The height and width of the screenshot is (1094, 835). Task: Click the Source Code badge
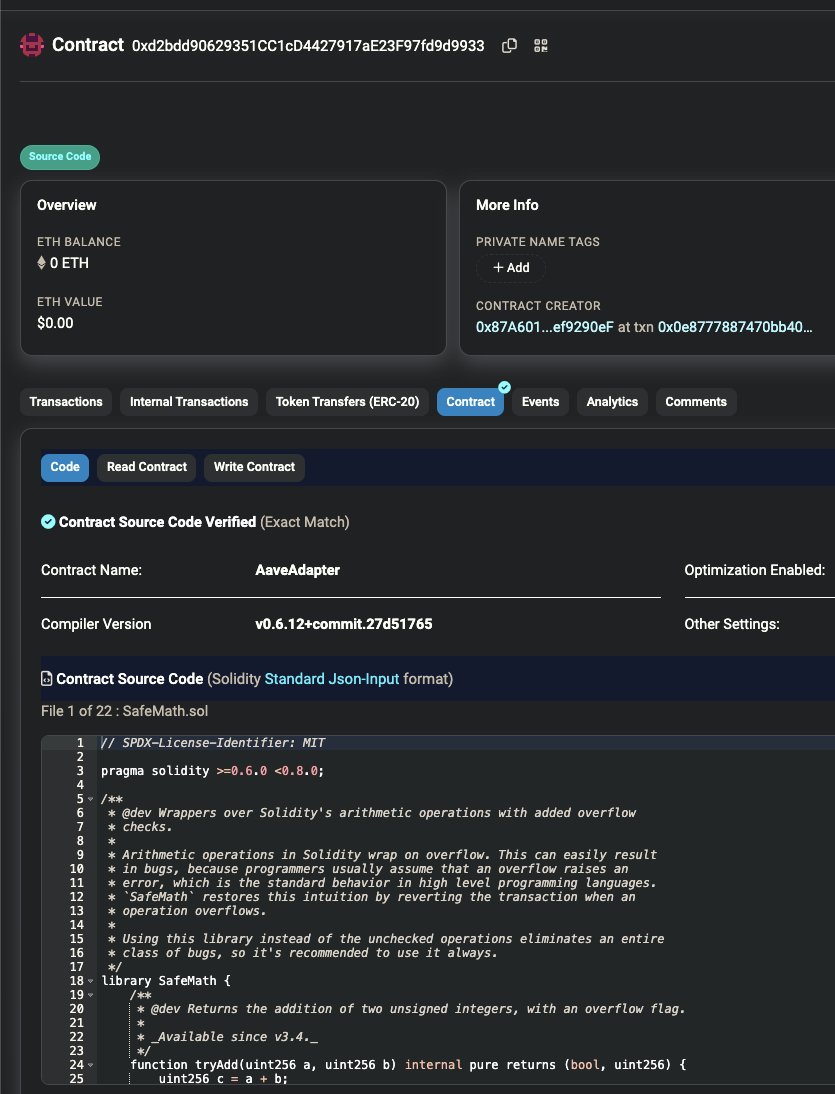60,157
